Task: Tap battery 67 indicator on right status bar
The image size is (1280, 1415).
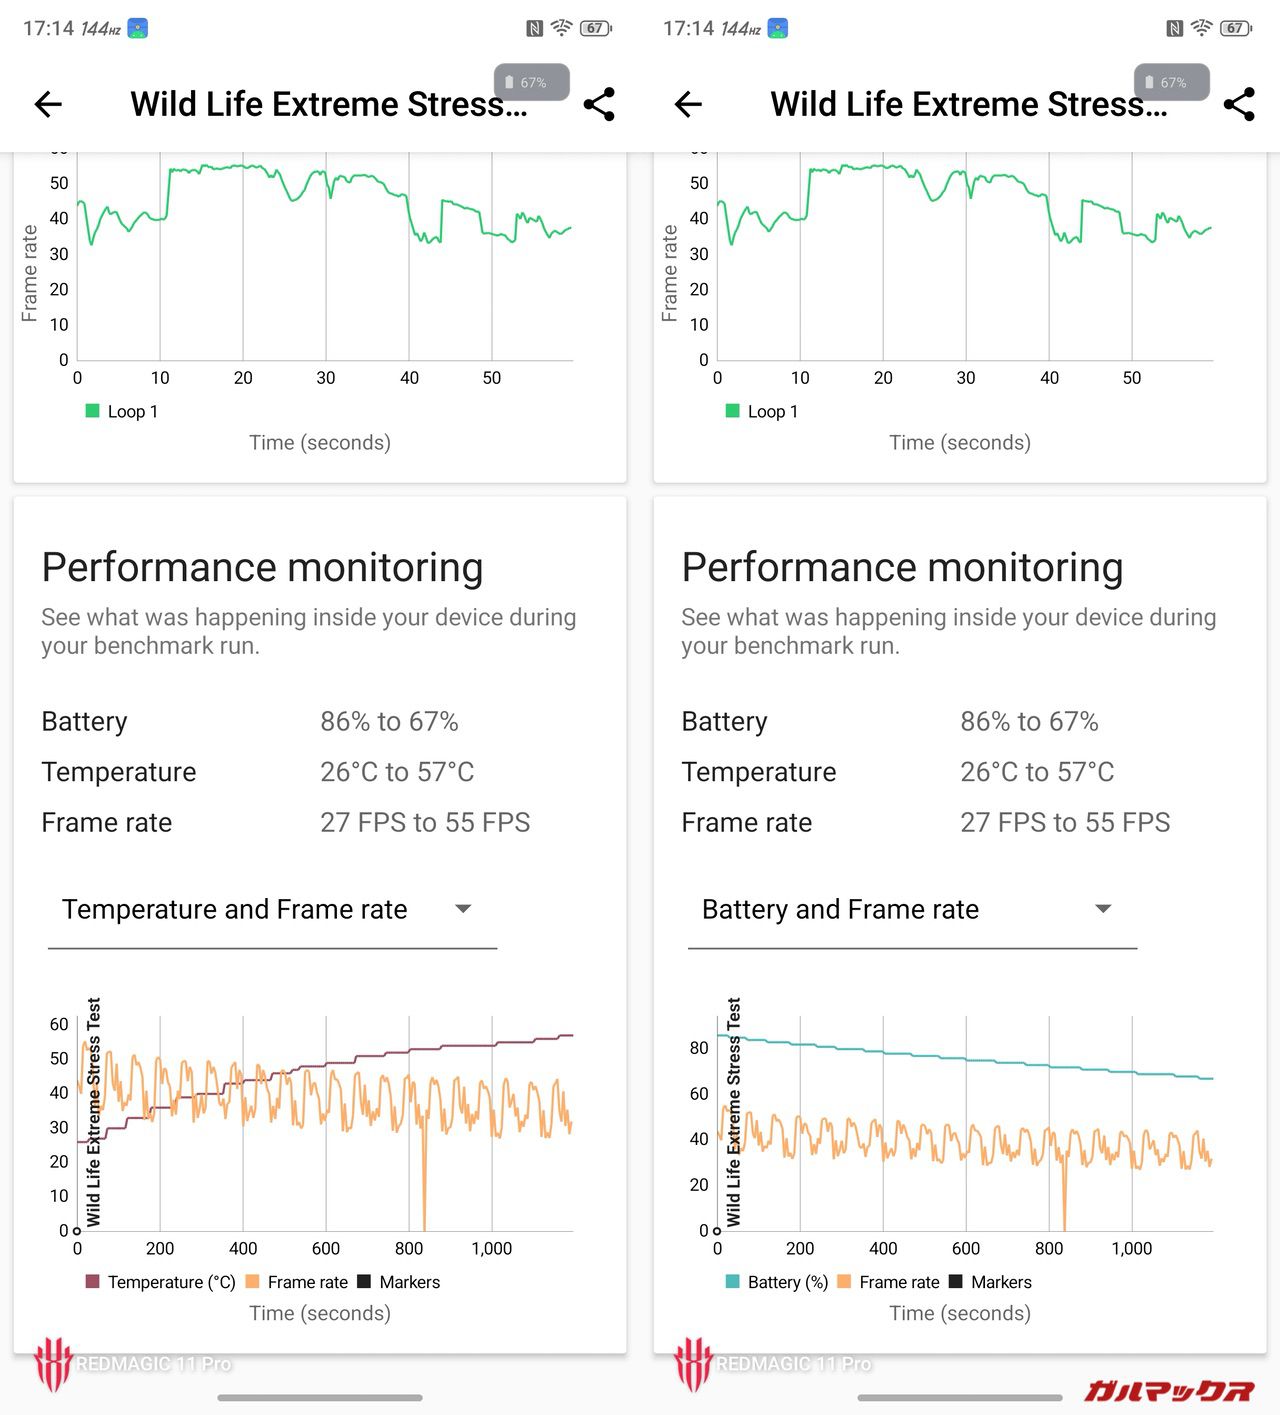Action: point(1236,29)
